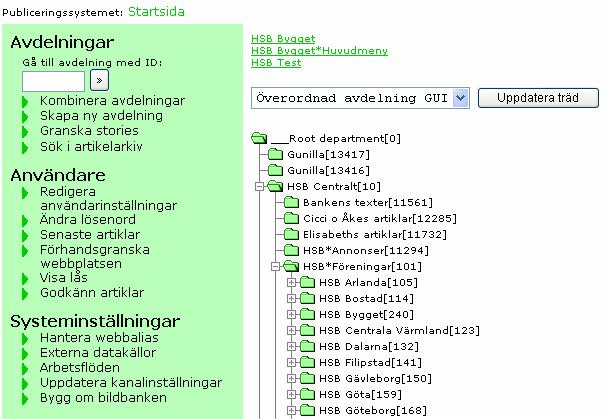
Task: Click the folder icon of HSB*Annonser
Action: 291,250
